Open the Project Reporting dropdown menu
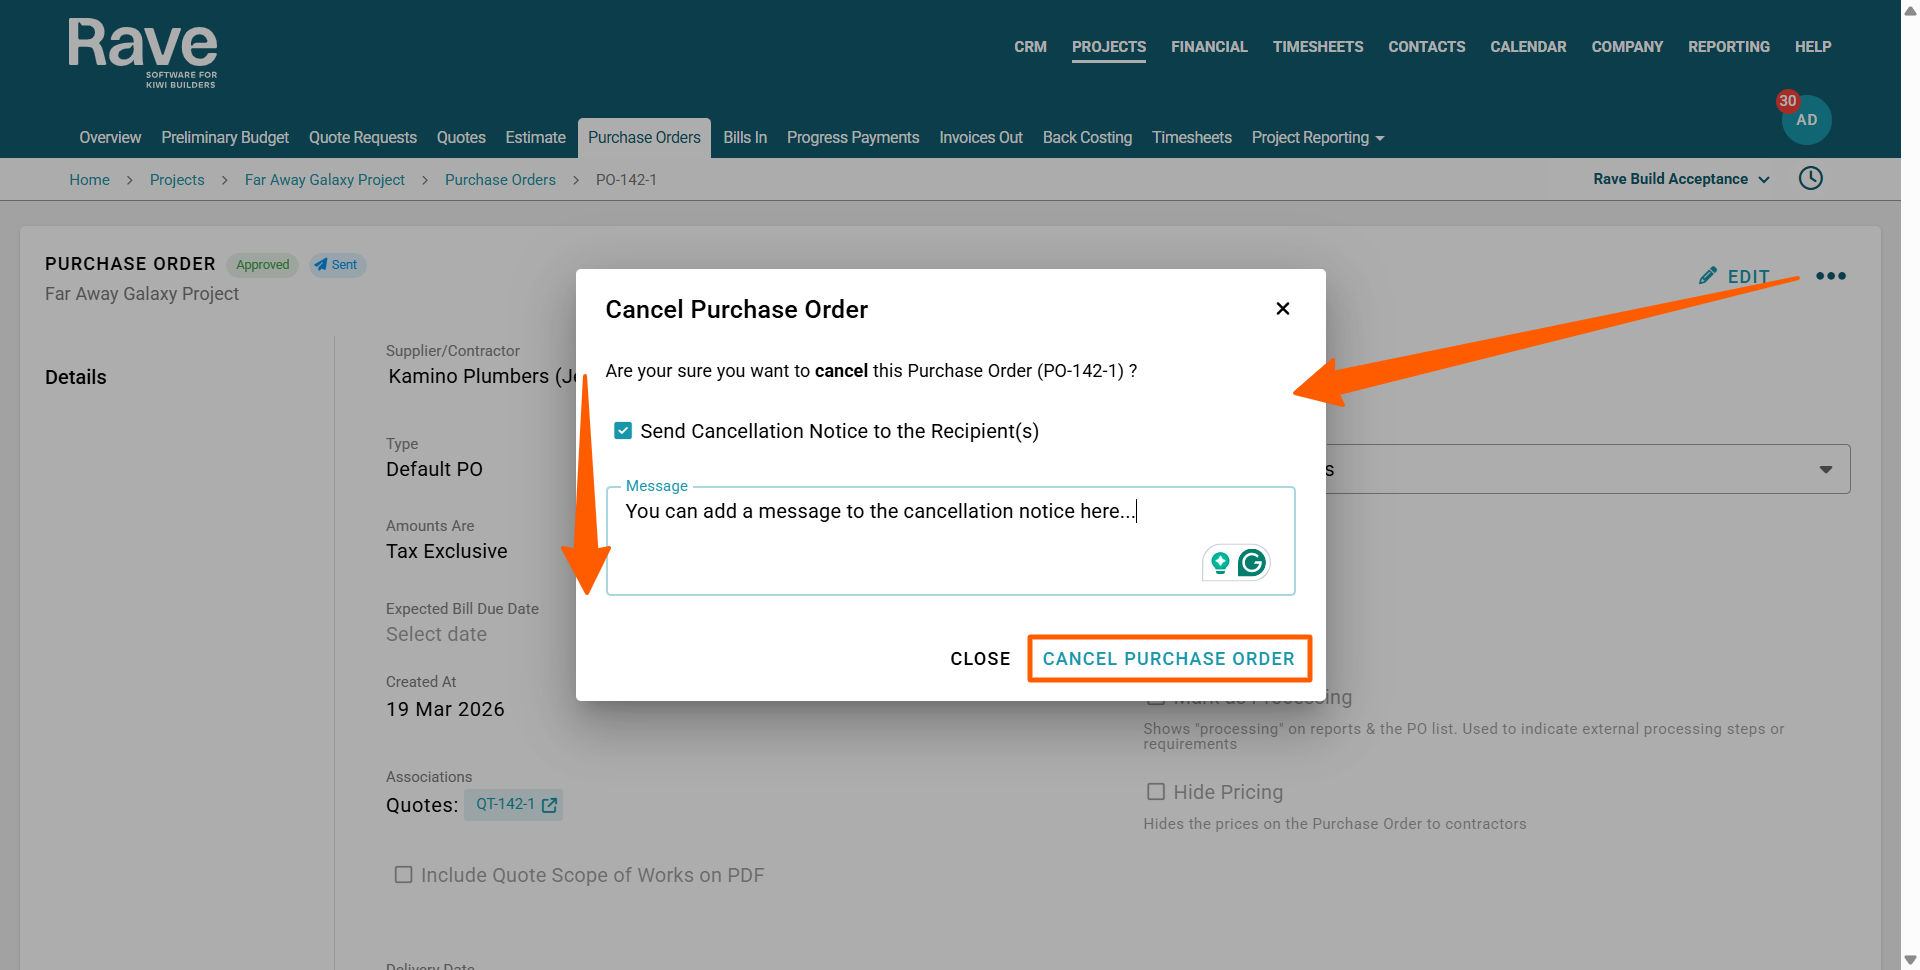 point(1317,138)
